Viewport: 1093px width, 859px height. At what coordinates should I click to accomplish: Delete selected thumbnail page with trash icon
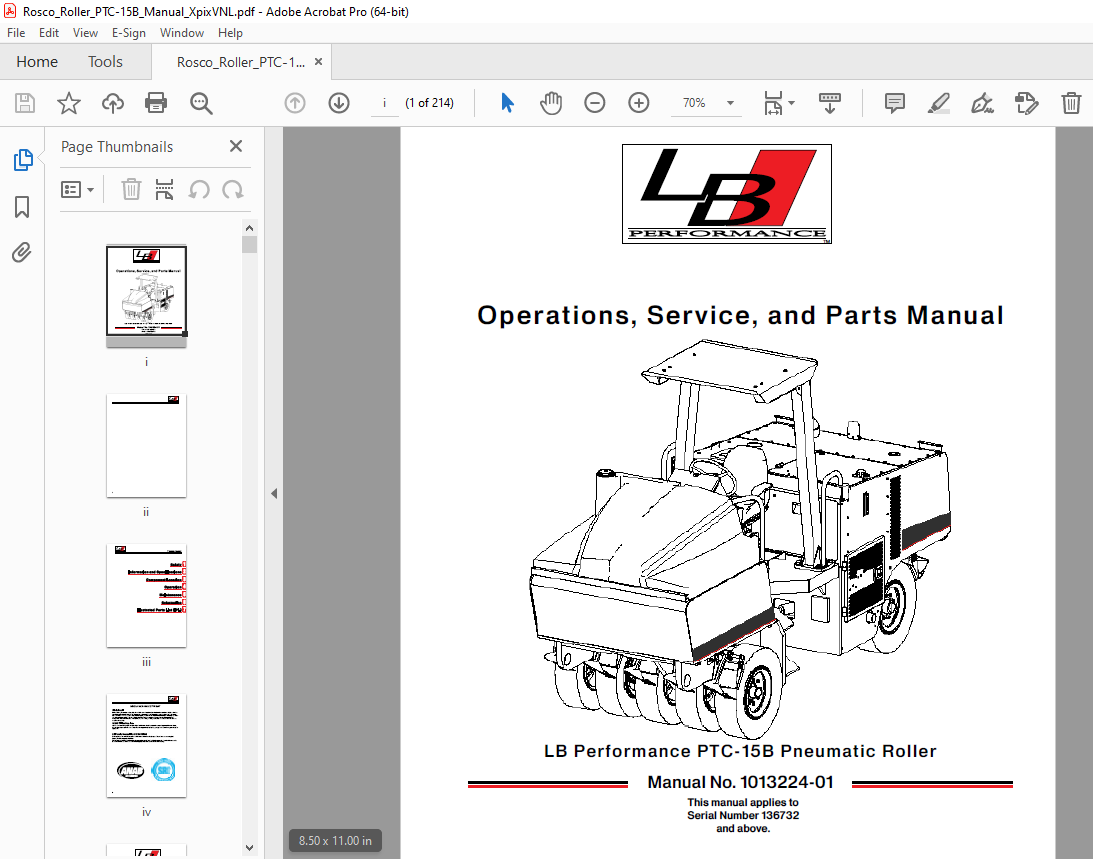click(131, 190)
